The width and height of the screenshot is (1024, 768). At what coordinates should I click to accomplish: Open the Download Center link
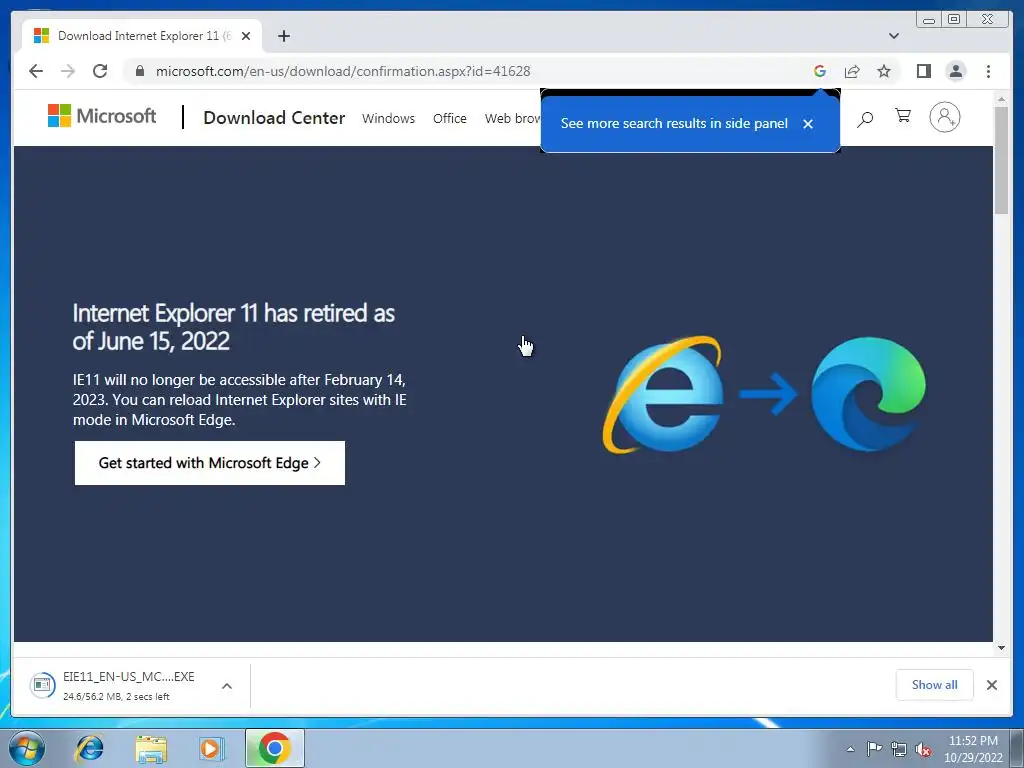[x=274, y=118]
